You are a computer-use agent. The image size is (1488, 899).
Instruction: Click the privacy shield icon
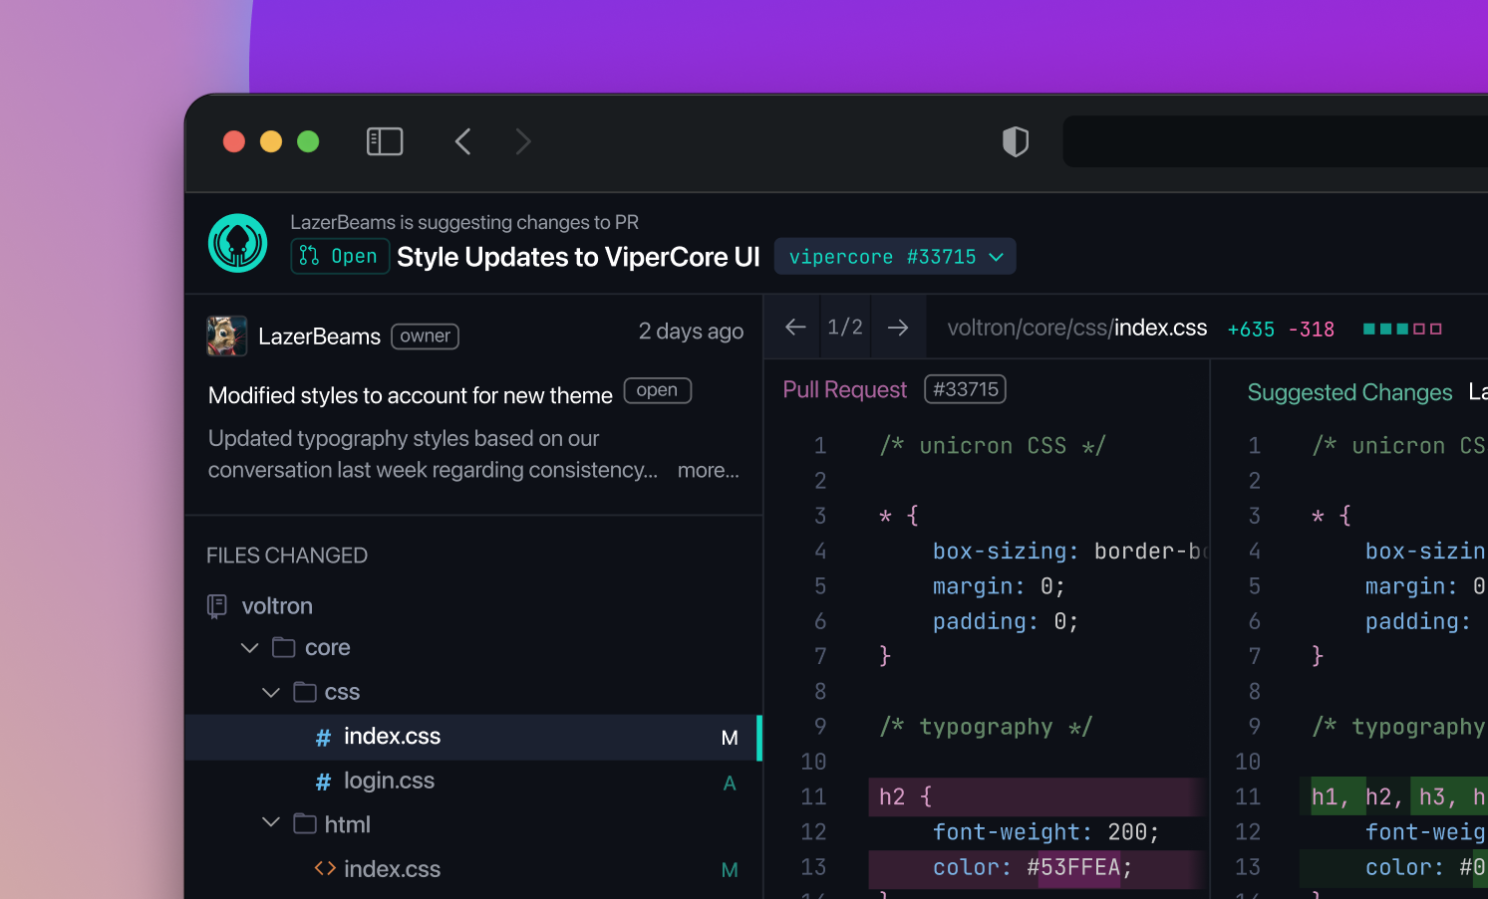[x=1015, y=142]
